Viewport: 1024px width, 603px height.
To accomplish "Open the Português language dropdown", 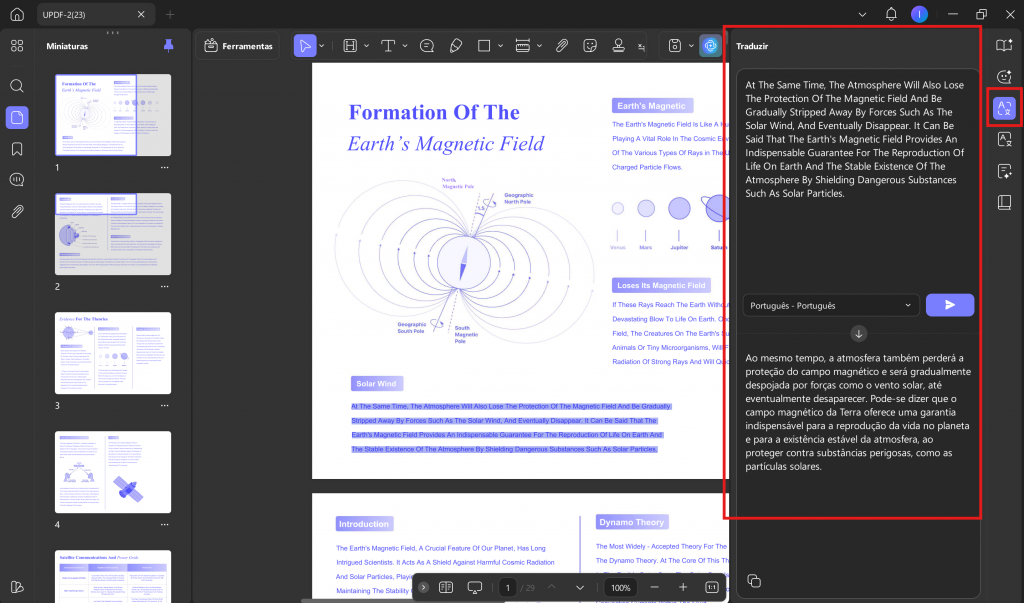I will [831, 305].
